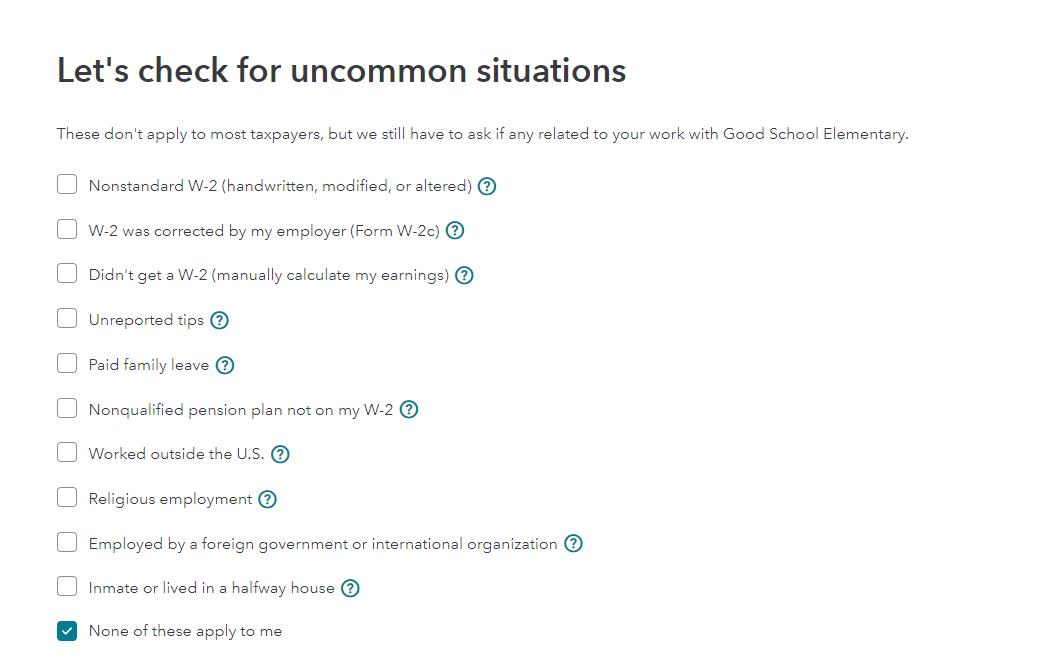Tick Worked outside the U.S. checkbox
This screenshot has height=662, width=1061.
pos(67,453)
